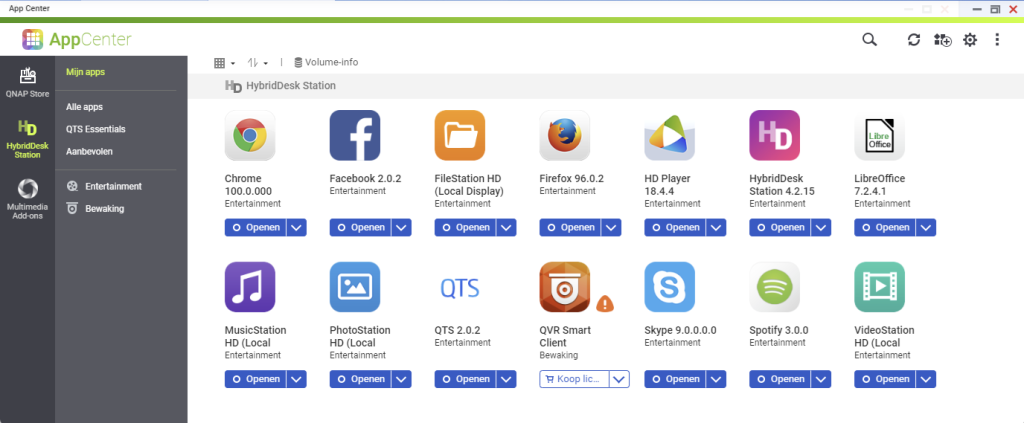
Task: Click the Chrome 100.0.000 title
Action: click(248, 185)
